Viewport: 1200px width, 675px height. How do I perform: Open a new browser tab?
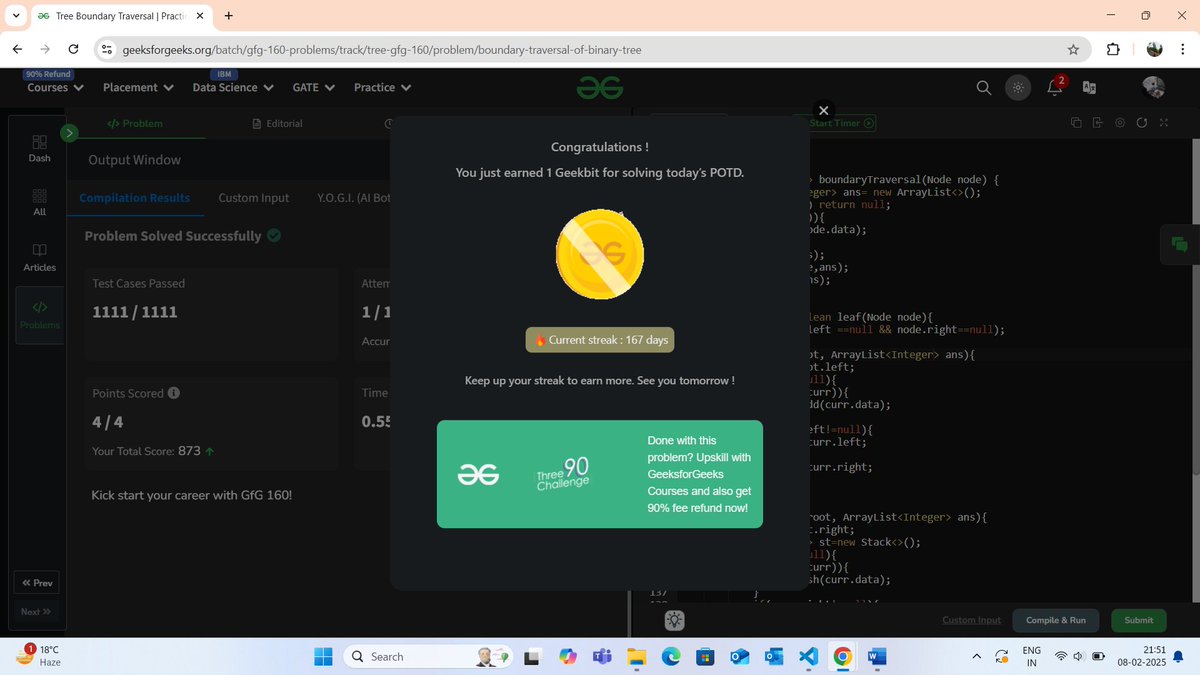coord(229,16)
